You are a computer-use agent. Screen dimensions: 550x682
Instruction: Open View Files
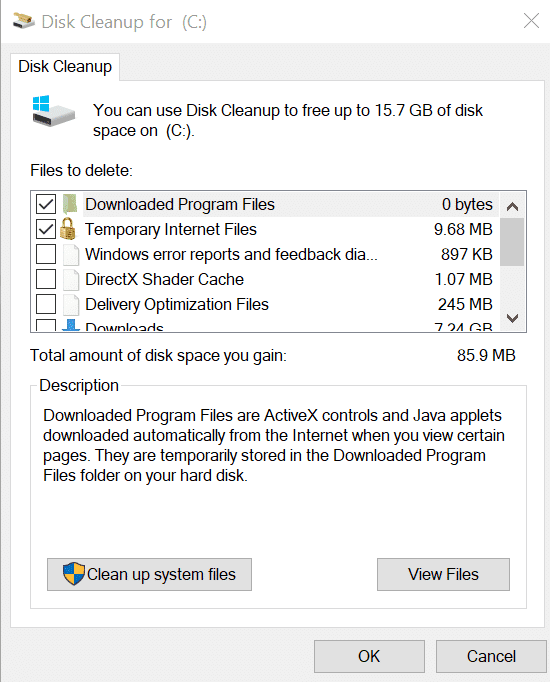pyautogui.click(x=443, y=575)
